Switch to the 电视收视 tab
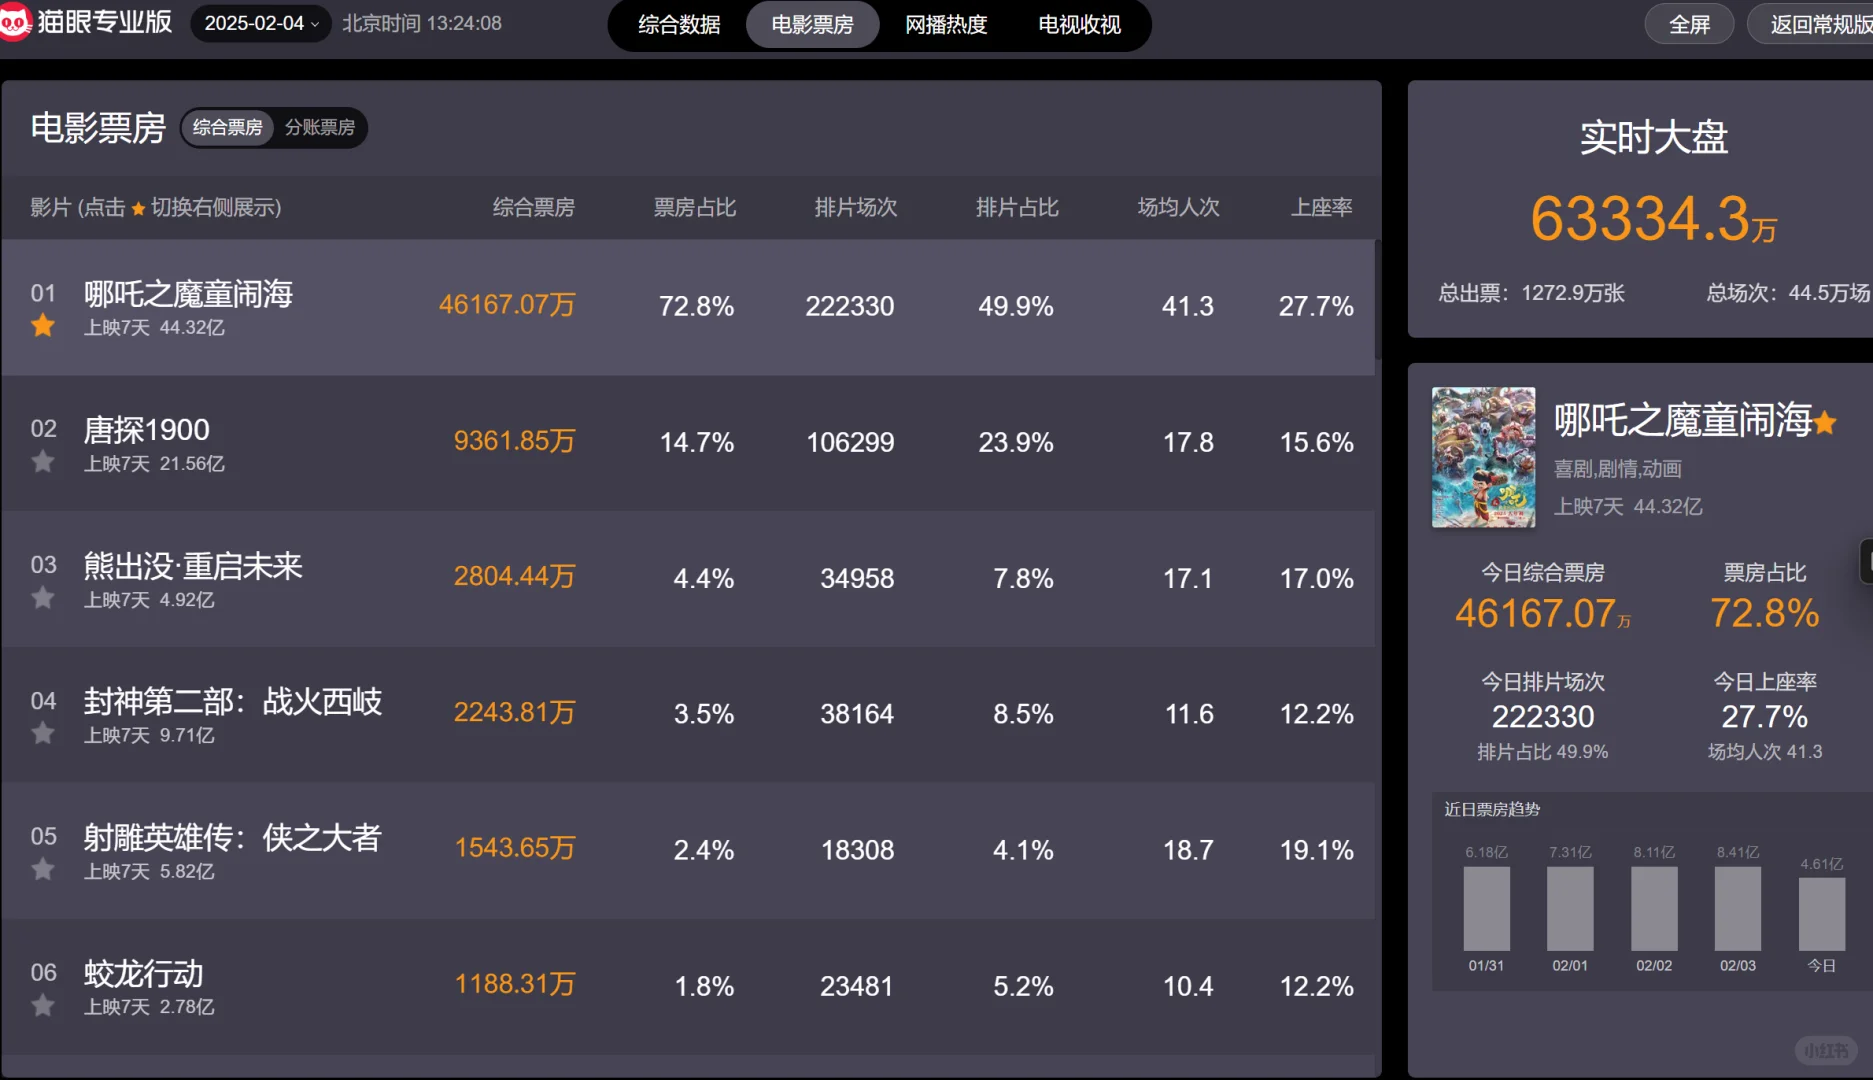The height and width of the screenshot is (1080, 1873). click(x=1079, y=25)
